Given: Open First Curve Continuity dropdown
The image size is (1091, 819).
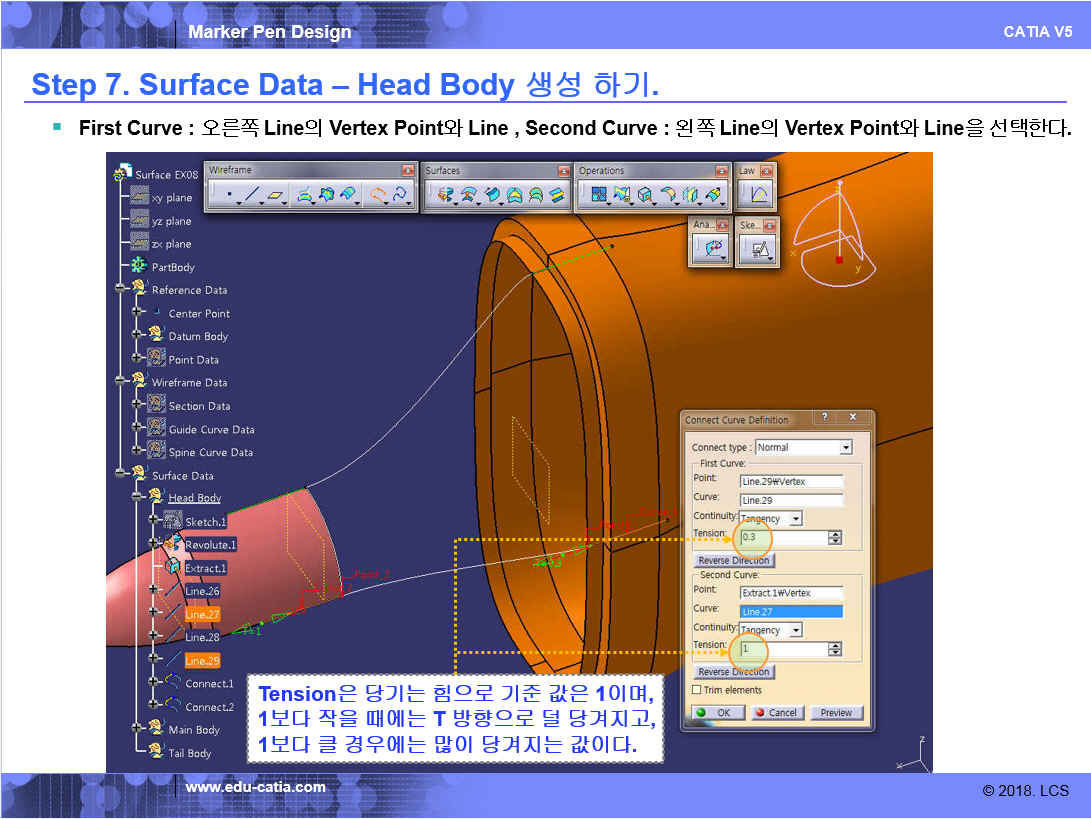Looking at the screenshot, I should tap(796, 519).
